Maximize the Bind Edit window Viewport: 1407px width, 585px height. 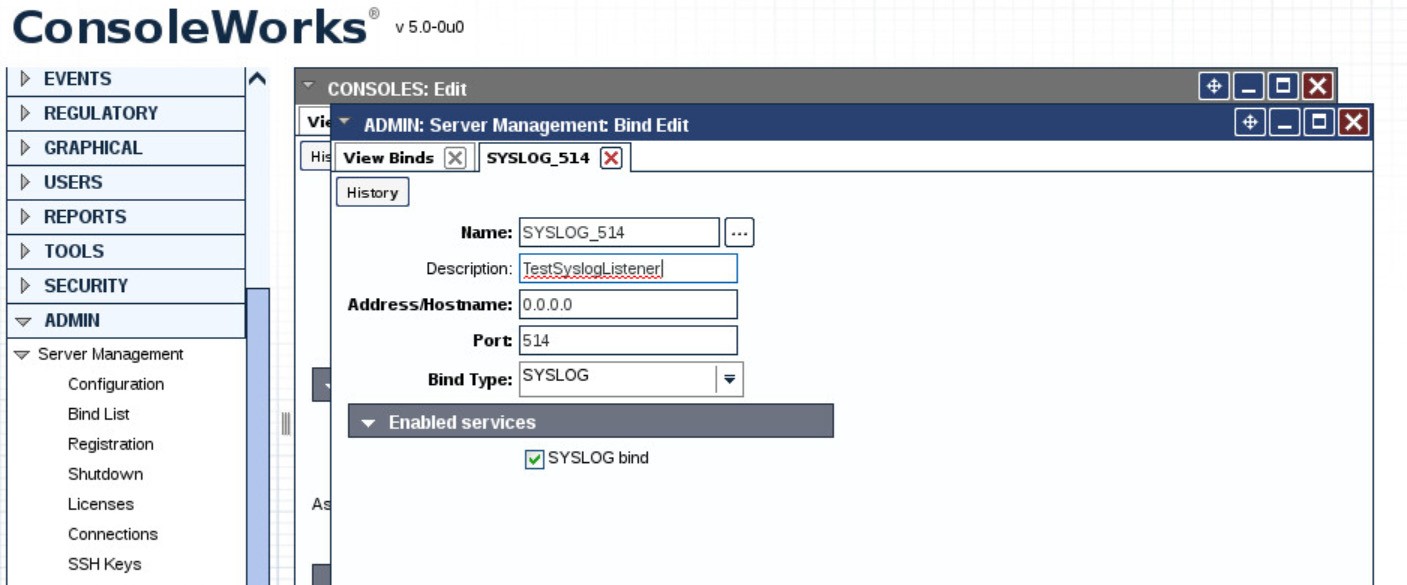point(1319,123)
